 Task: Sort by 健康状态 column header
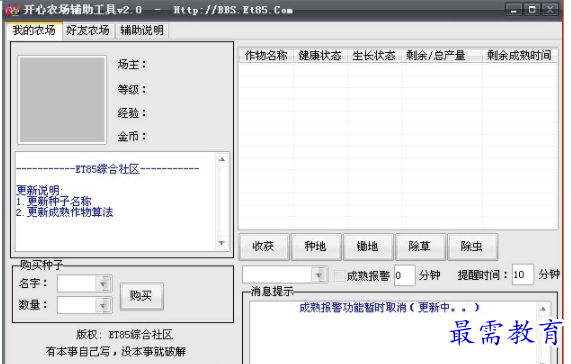pos(320,55)
